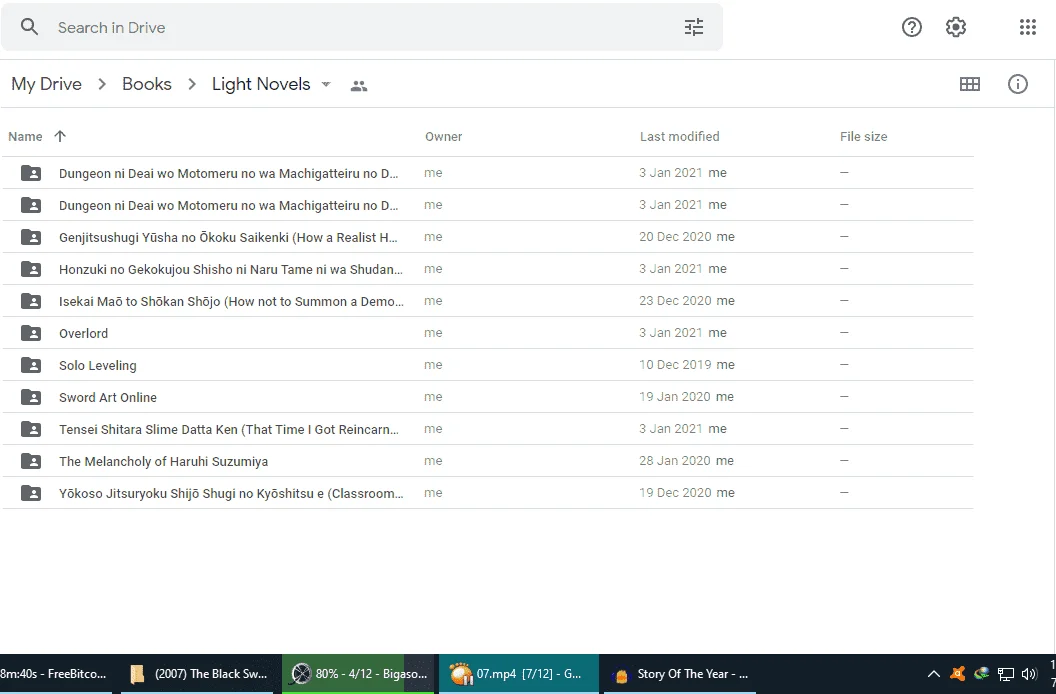Screen dimensions: 1056x694
Task: Sort by the Last modified column header
Action: click(x=680, y=136)
